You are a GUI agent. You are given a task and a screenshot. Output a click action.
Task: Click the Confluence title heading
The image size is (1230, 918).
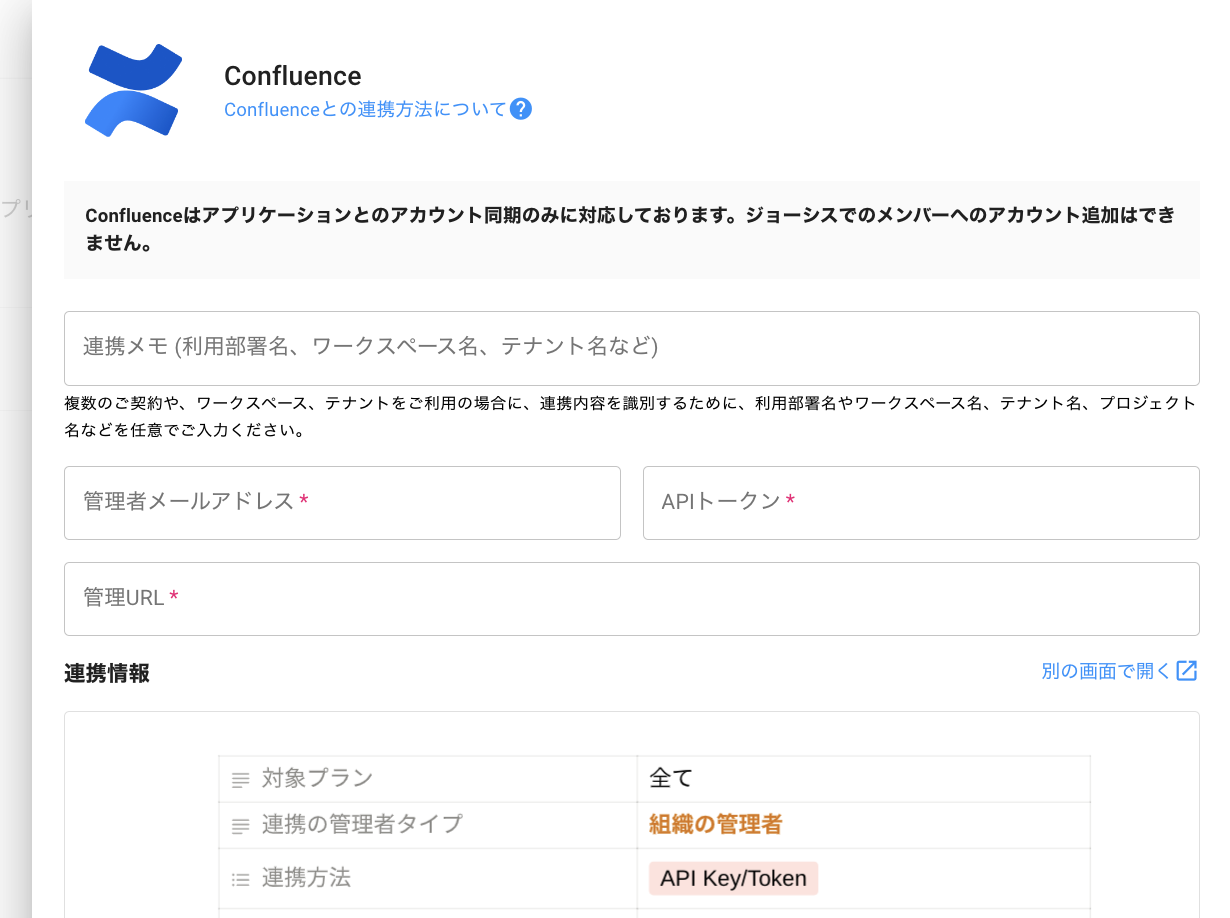pos(292,76)
